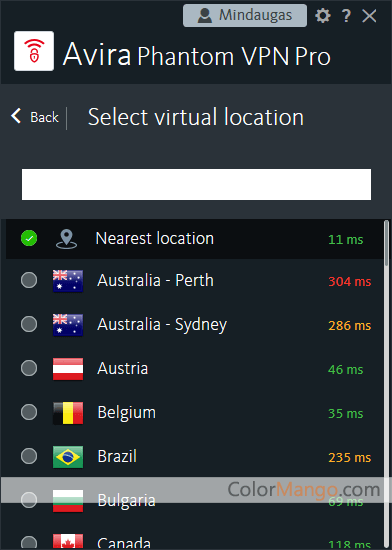This screenshot has width=392, height=550.
Task: Open the Mindaugas account button
Action: click(x=245, y=15)
